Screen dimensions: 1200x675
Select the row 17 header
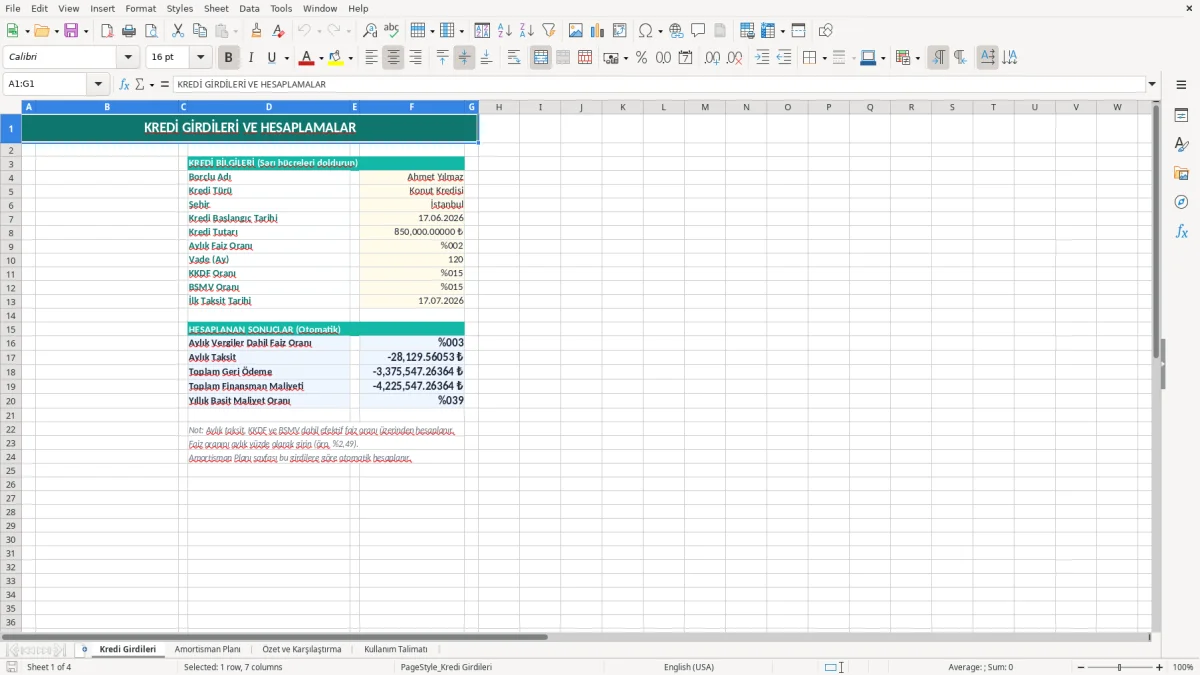coord(10,357)
